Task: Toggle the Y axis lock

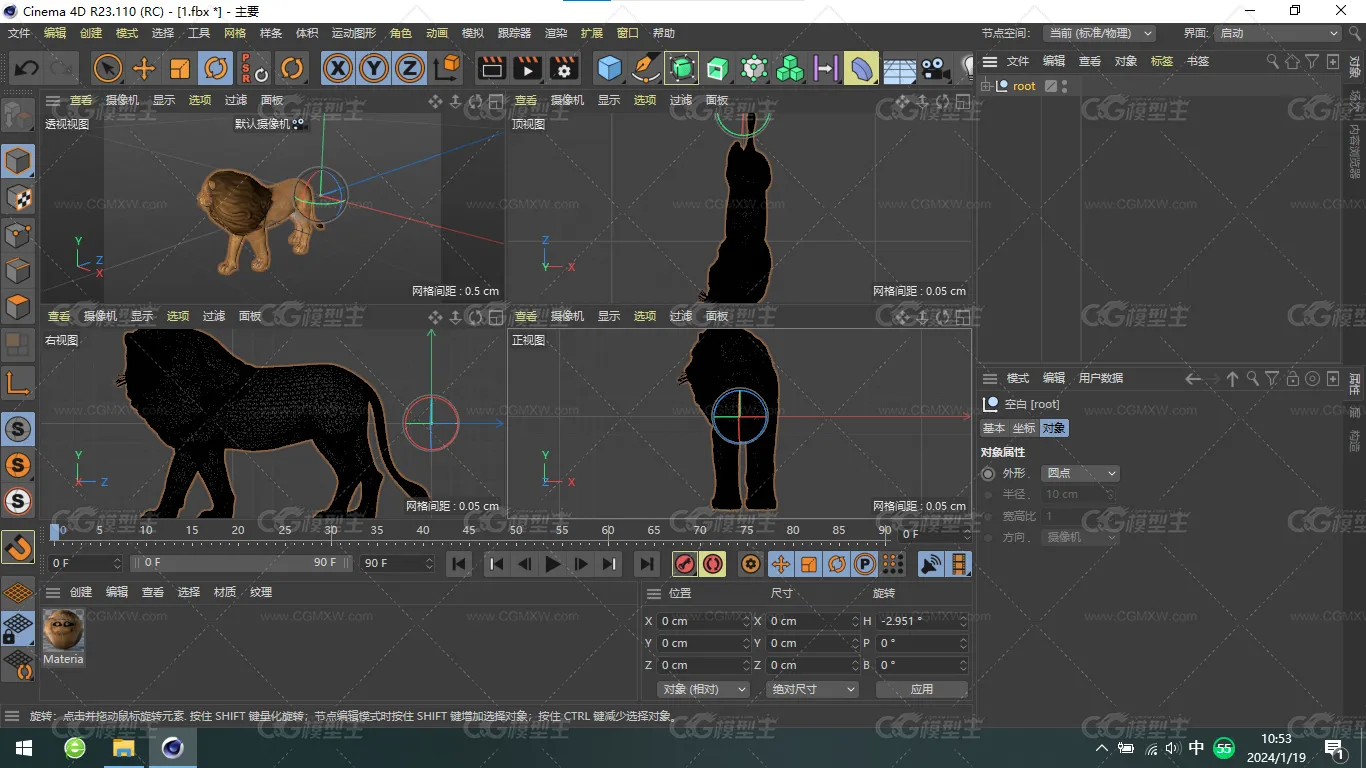Action: tap(374, 68)
